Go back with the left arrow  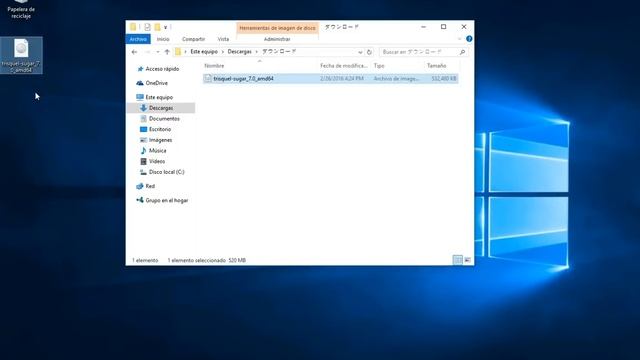click(x=134, y=52)
